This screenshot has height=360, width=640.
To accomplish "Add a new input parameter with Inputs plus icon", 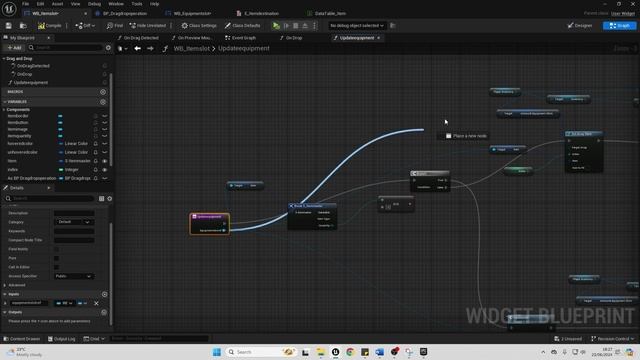I will tap(104, 294).
